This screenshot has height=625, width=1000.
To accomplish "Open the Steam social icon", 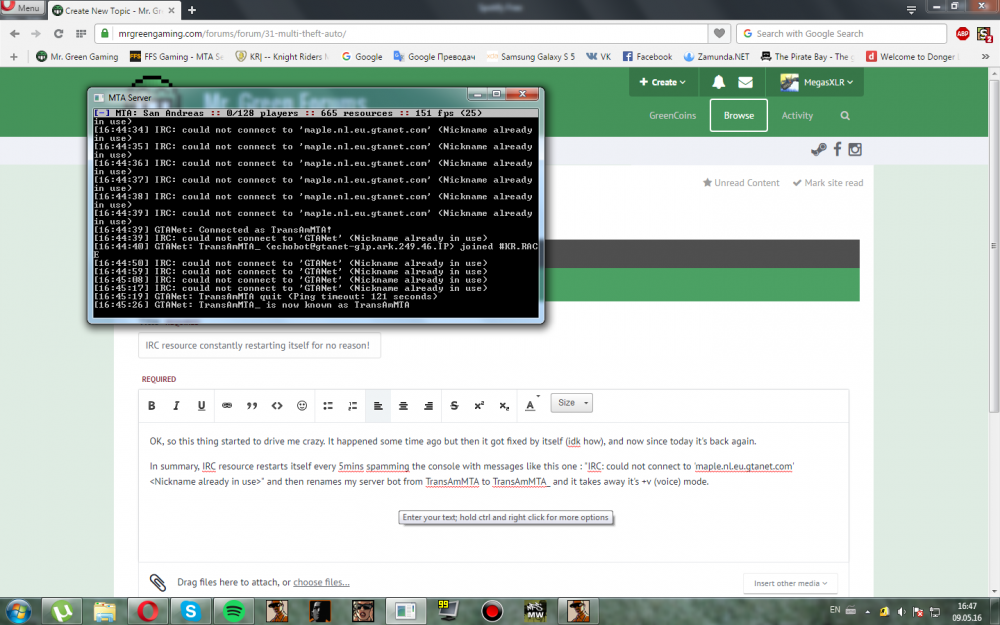I will [818, 150].
